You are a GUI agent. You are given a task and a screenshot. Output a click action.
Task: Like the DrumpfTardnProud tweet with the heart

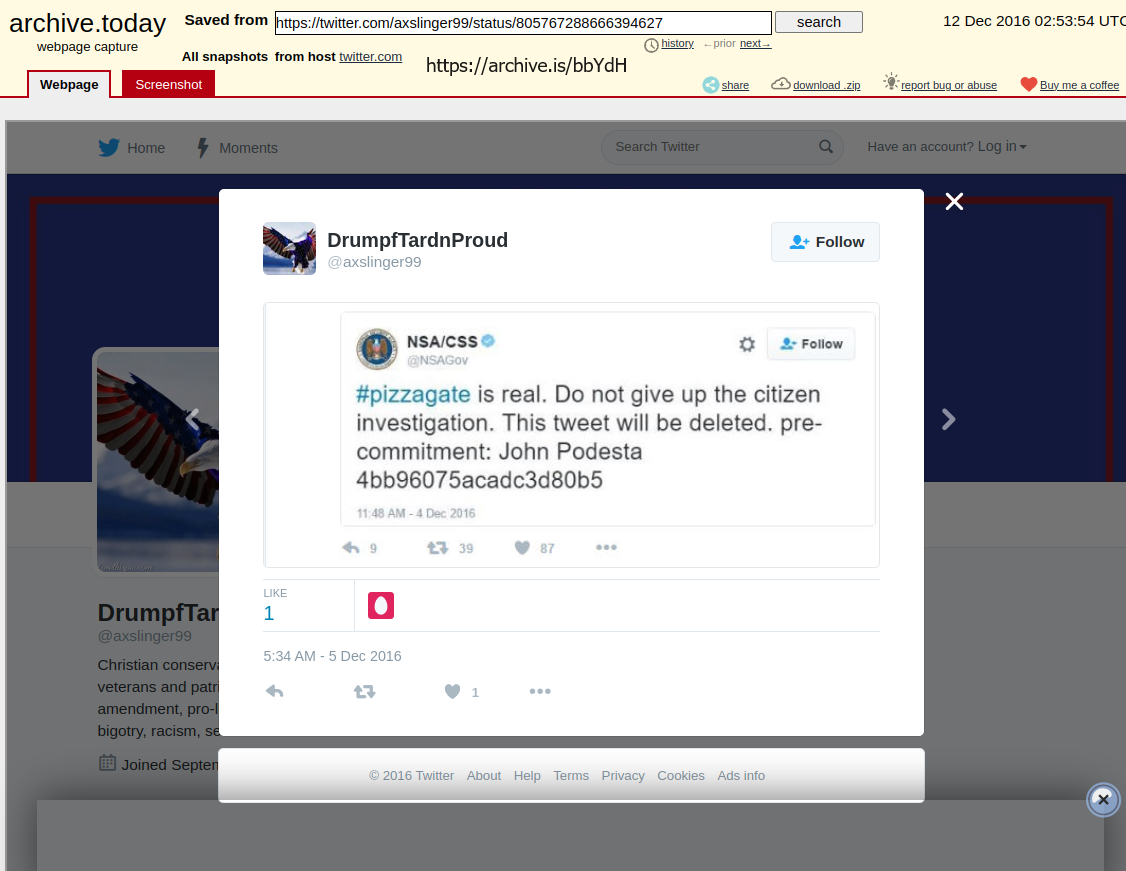coord(452,691)
